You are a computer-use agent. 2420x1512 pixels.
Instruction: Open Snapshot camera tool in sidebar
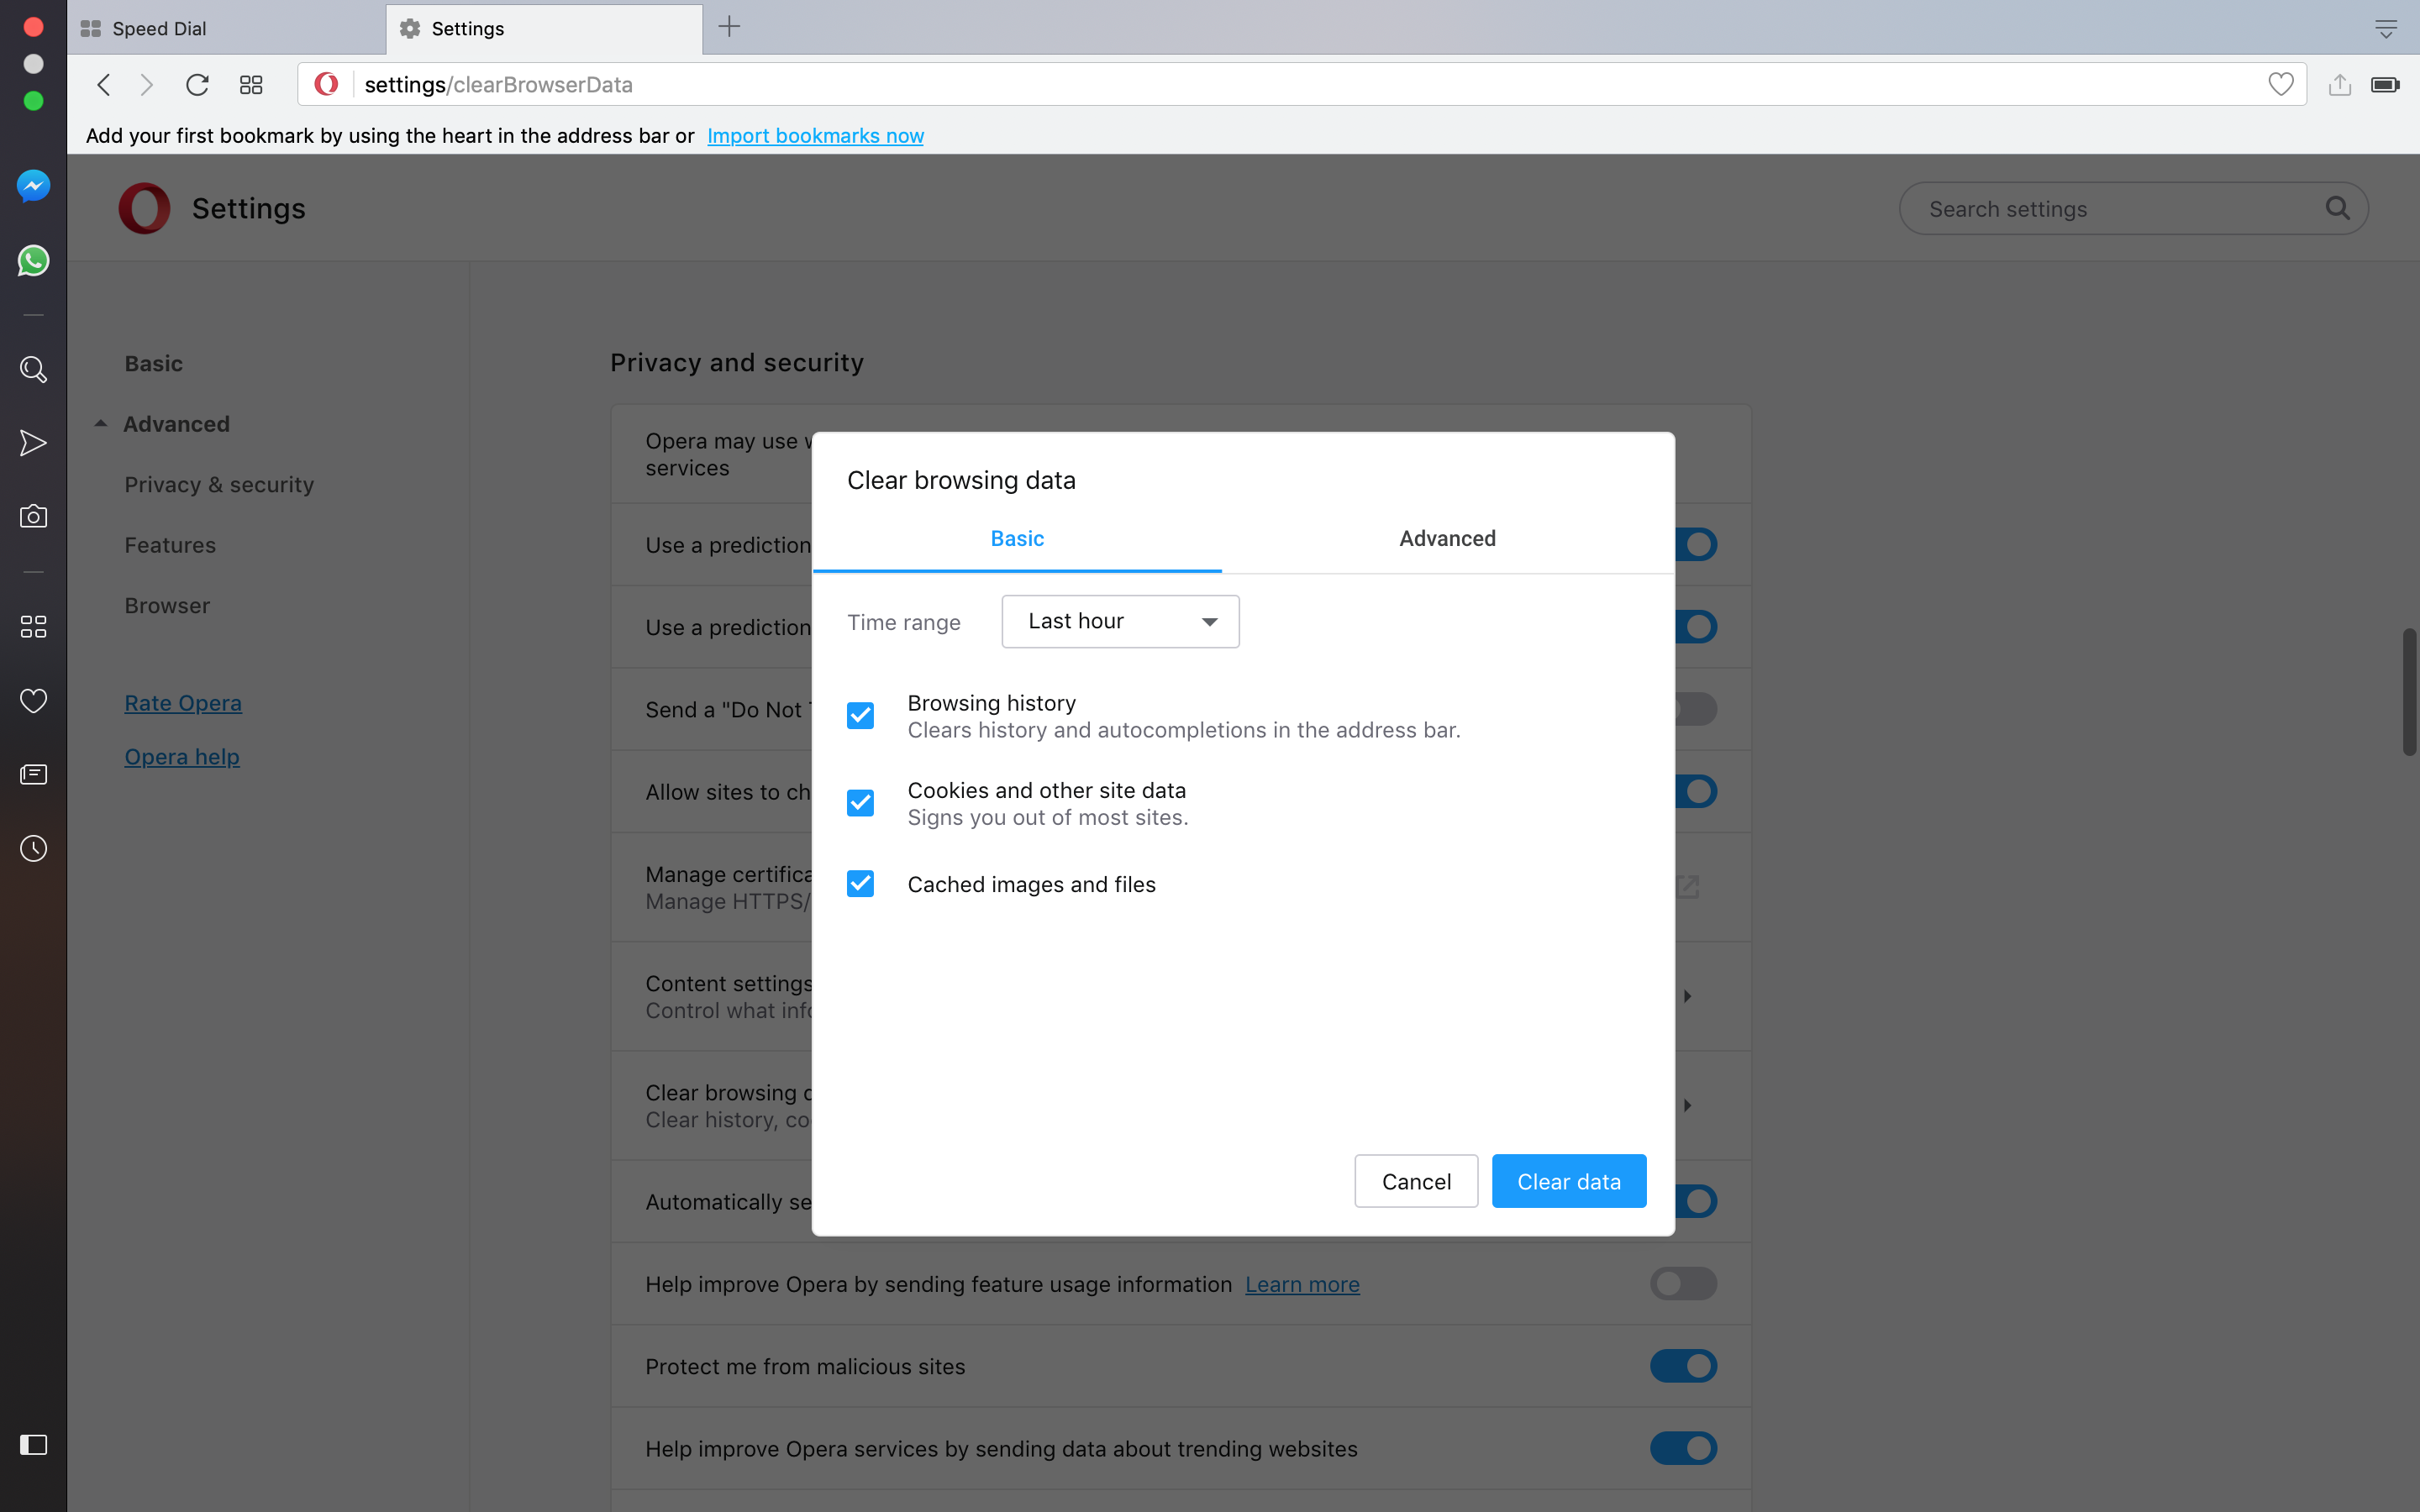pyautogui.click(x=33, y=517)
